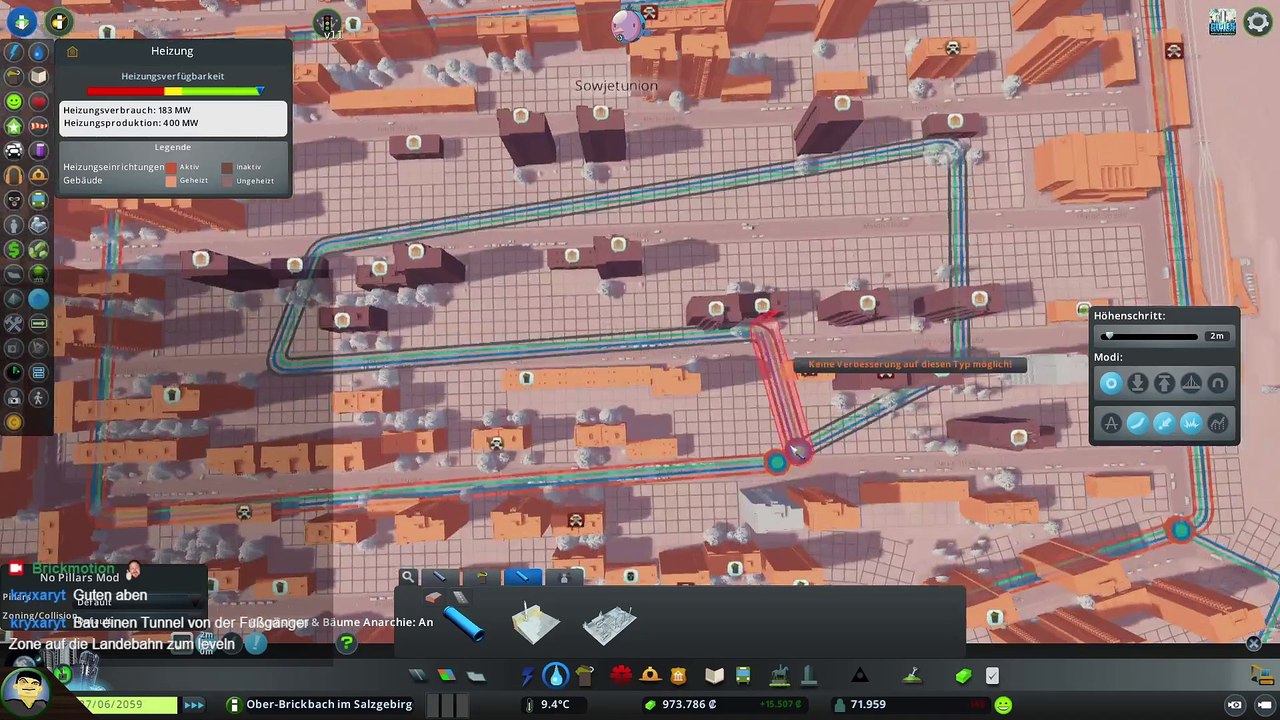The height and width of the screenshot is (720, 1280).
Task: Toggle road bending option
Action: click(x=1138, y=423)
